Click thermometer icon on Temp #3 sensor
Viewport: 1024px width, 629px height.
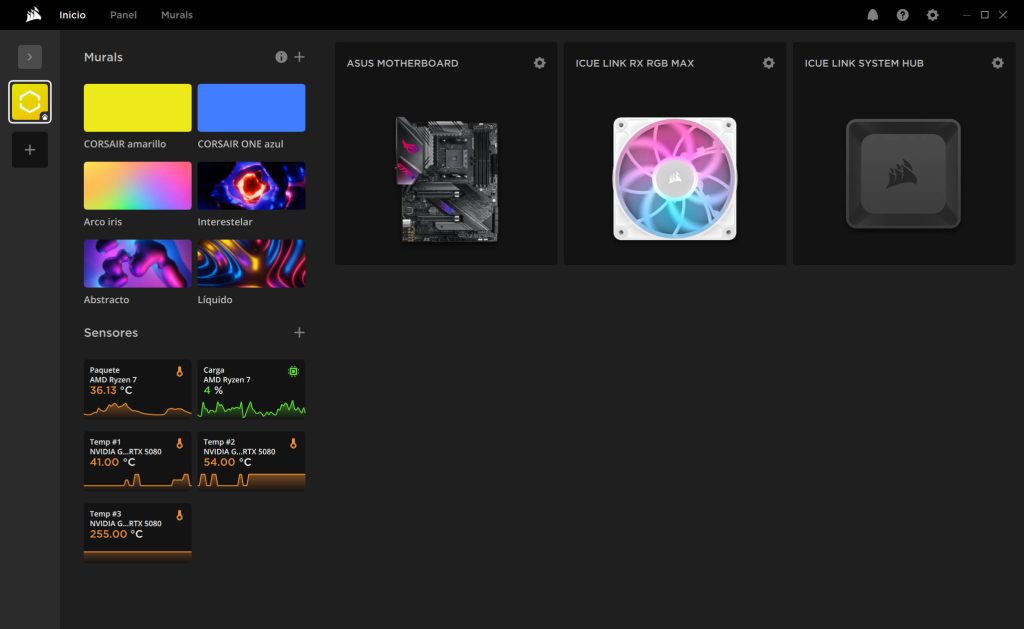click(179, 515)
